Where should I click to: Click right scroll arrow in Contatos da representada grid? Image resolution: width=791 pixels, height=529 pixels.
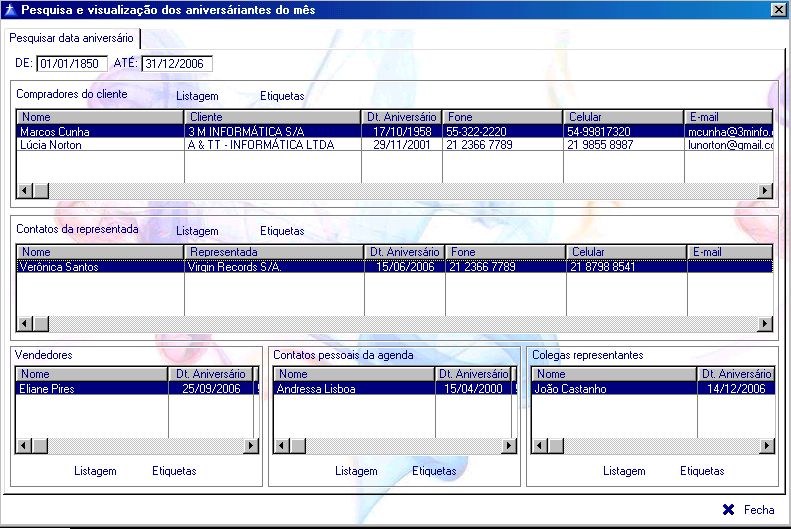pos(765,324)
